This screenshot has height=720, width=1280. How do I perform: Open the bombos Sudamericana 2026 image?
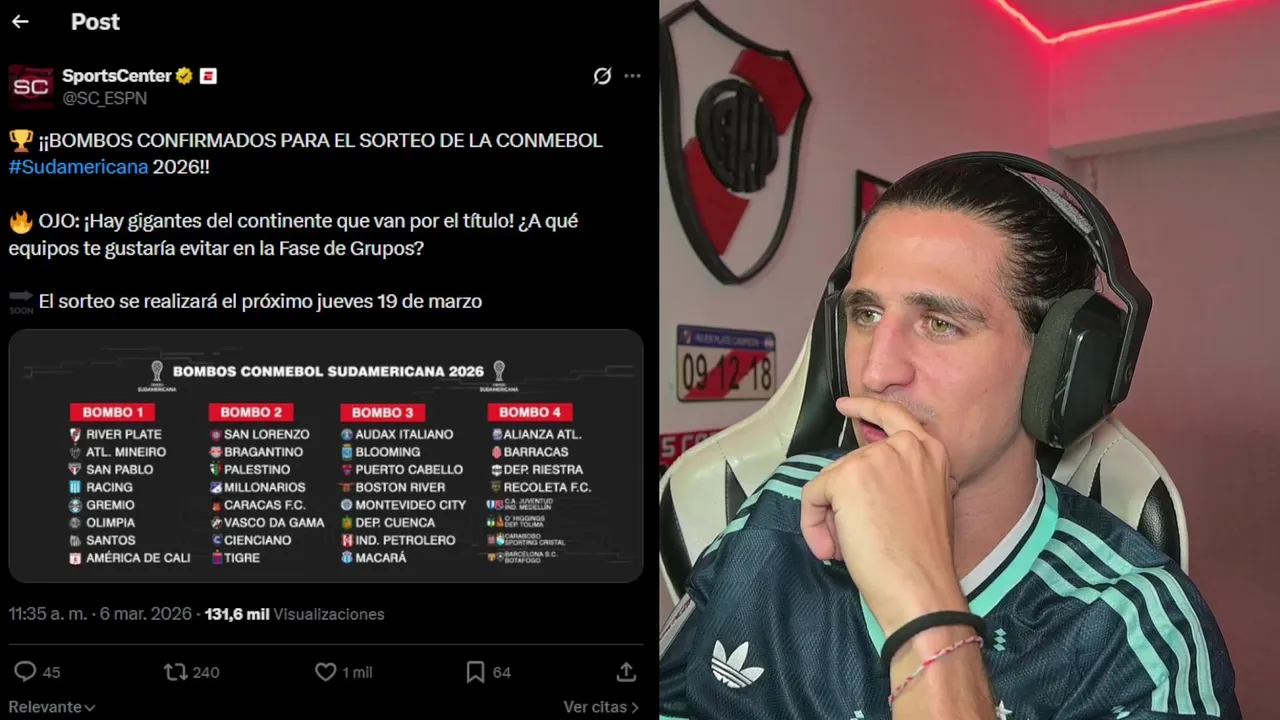[x=326, y=456]
